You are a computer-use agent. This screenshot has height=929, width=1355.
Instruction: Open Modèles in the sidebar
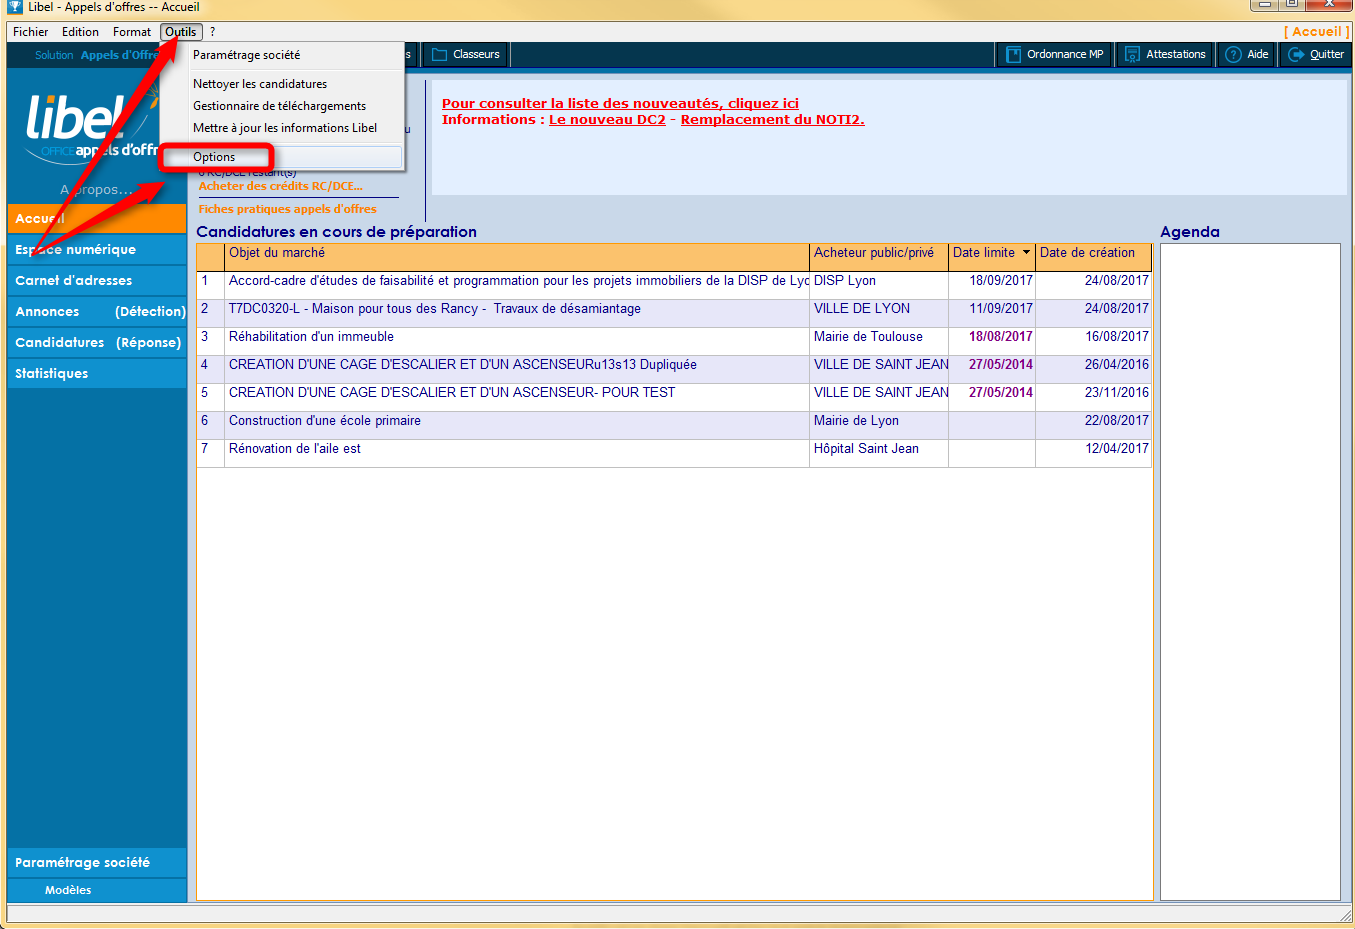click(x=97, y=890)
